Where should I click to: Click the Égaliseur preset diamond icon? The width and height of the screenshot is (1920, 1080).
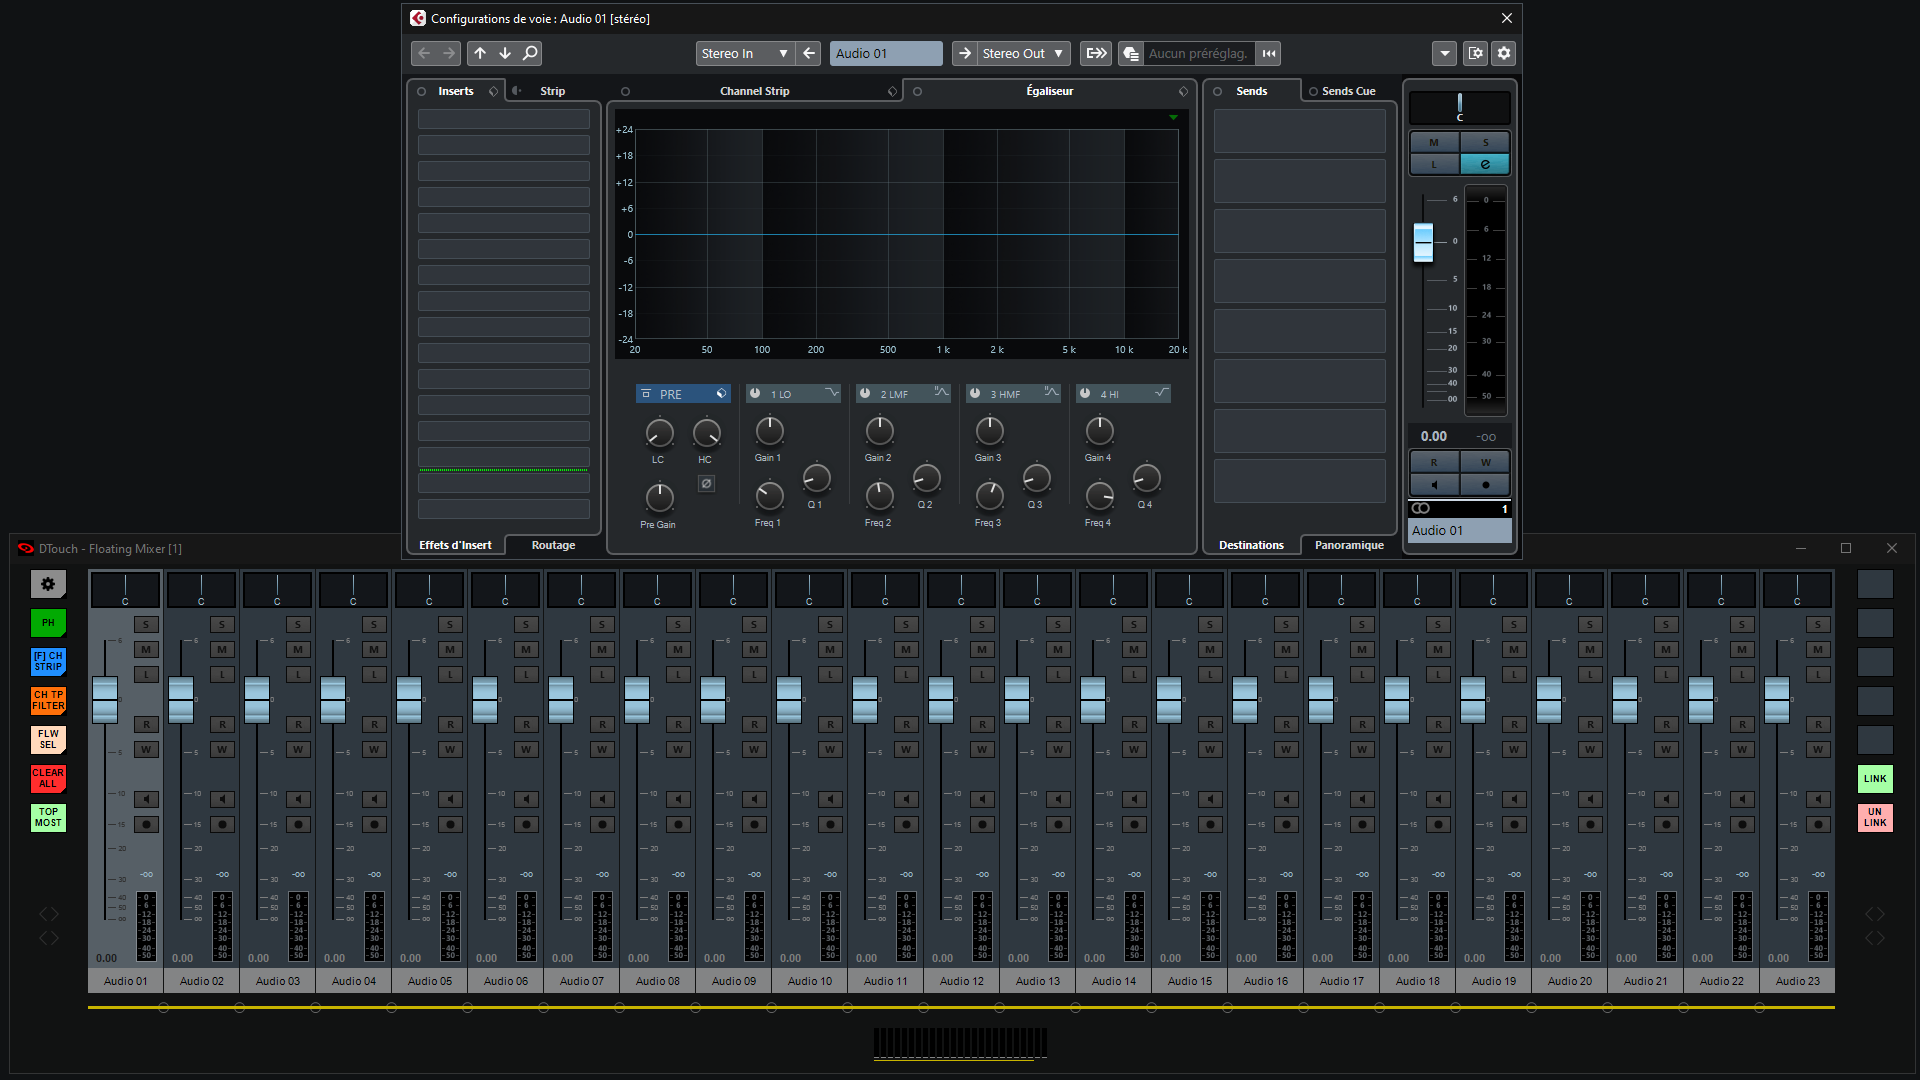(x=1183, y=91)
